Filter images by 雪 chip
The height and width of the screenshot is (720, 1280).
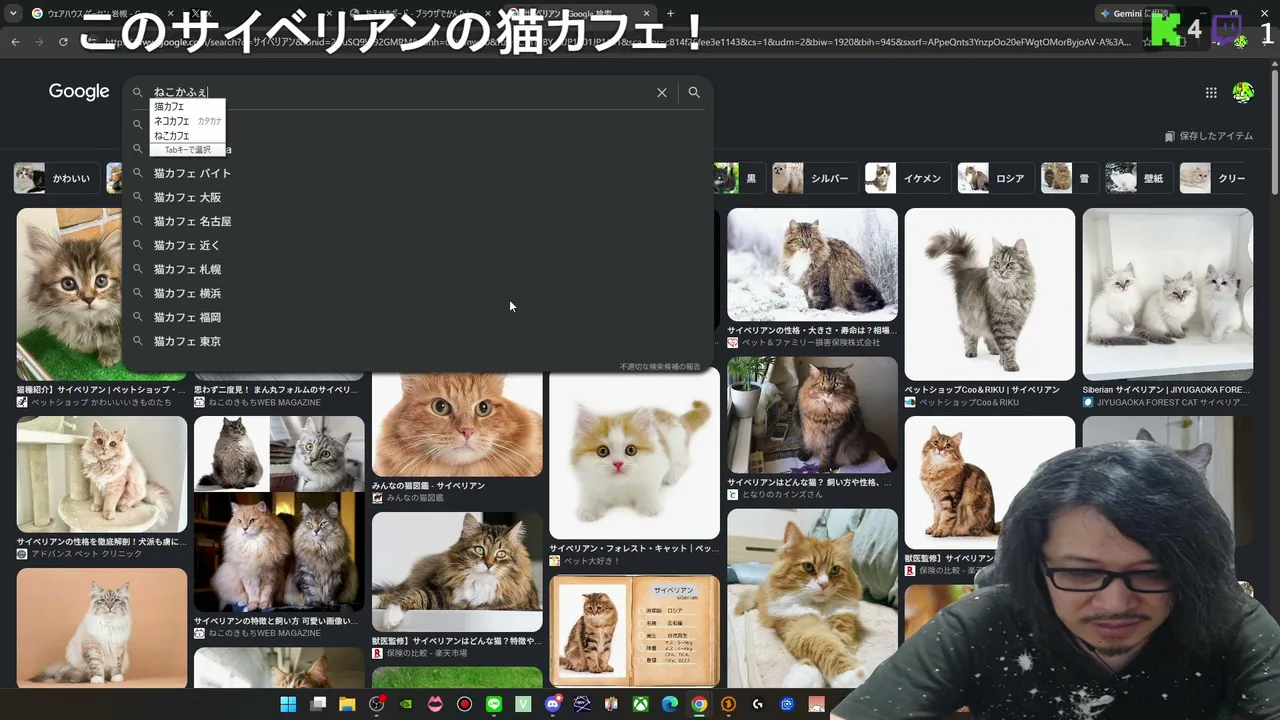1069,178
